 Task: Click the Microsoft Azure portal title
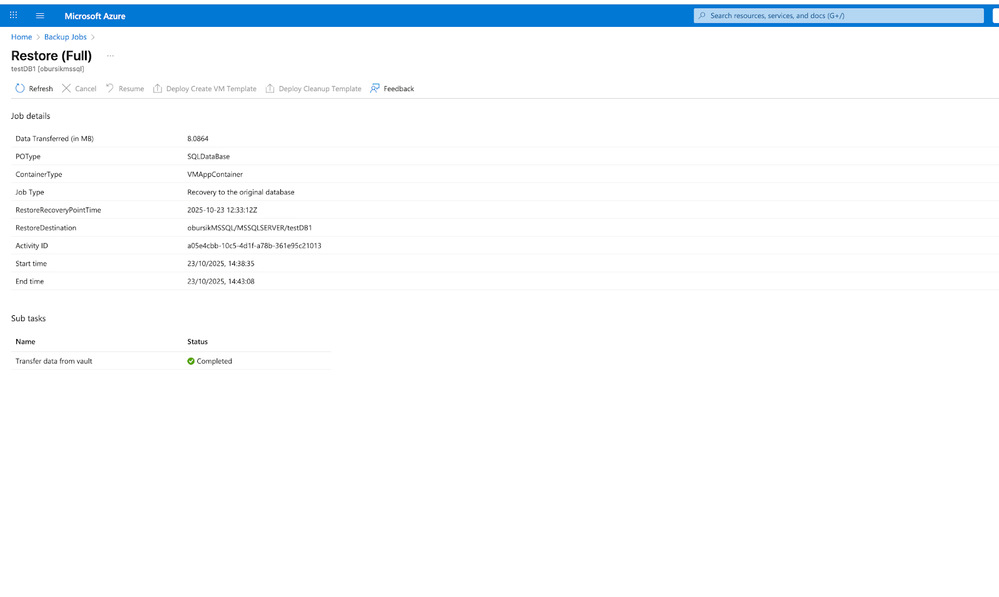(95, 16)
